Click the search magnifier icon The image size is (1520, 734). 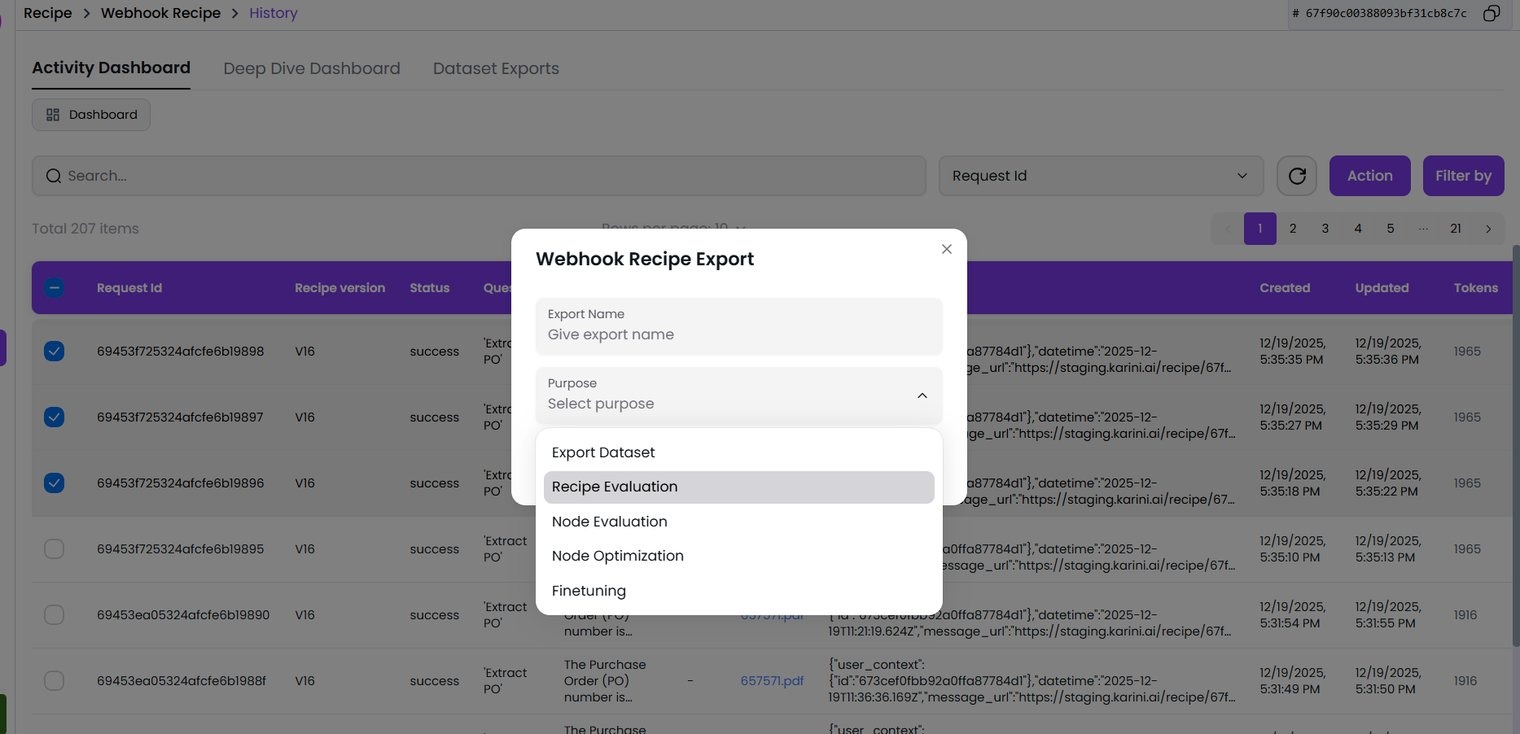pos(54,176)
